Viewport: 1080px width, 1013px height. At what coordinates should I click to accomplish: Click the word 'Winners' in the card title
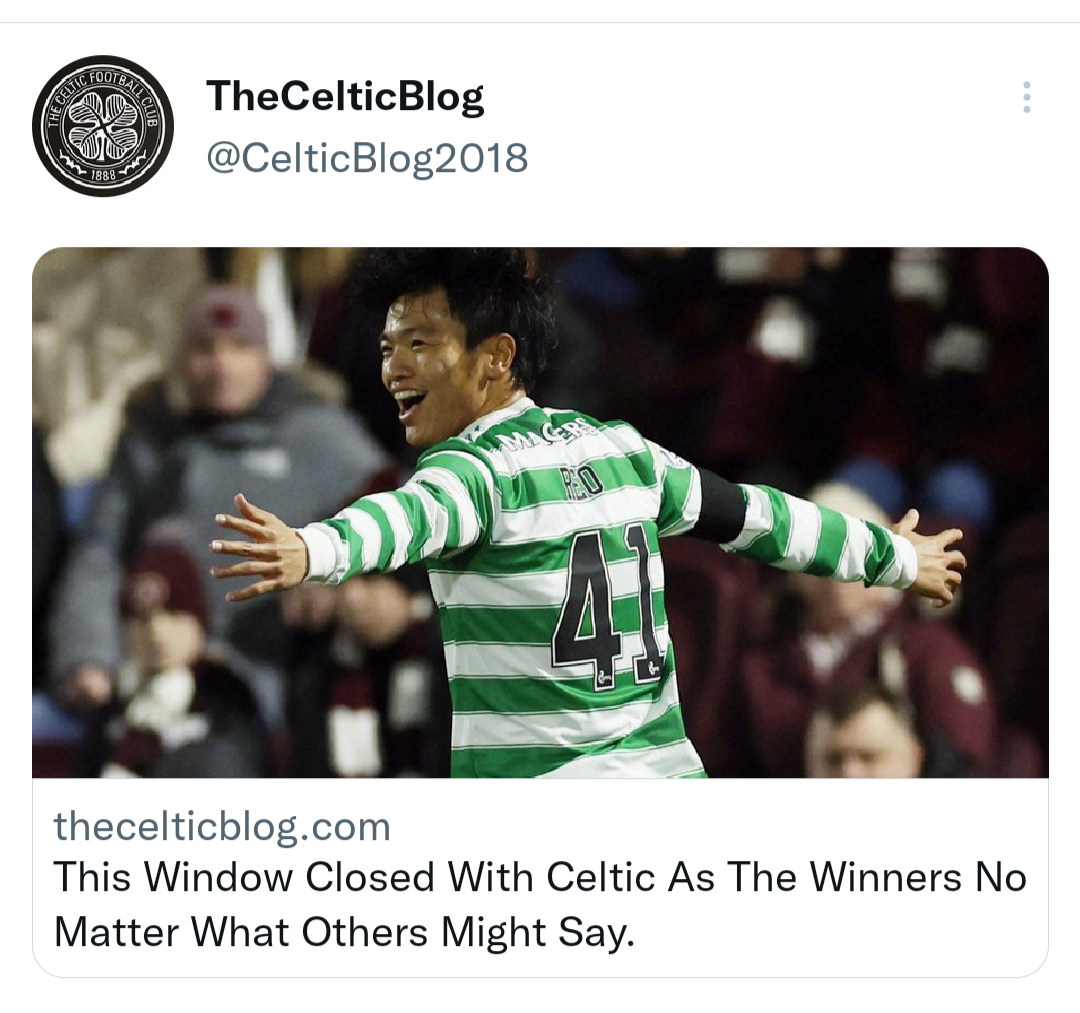tap(885, 877)
